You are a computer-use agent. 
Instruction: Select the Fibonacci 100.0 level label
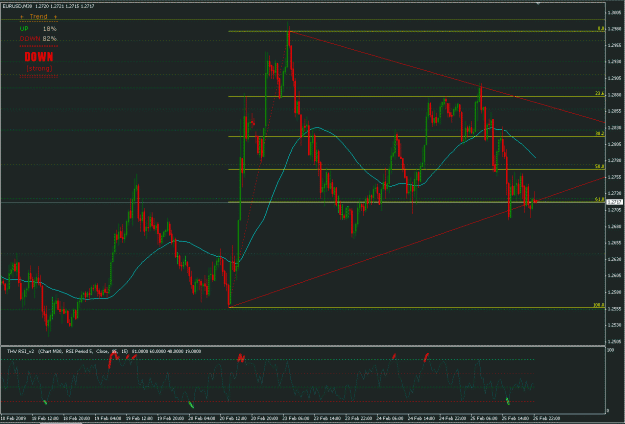[x=599, y=305]
